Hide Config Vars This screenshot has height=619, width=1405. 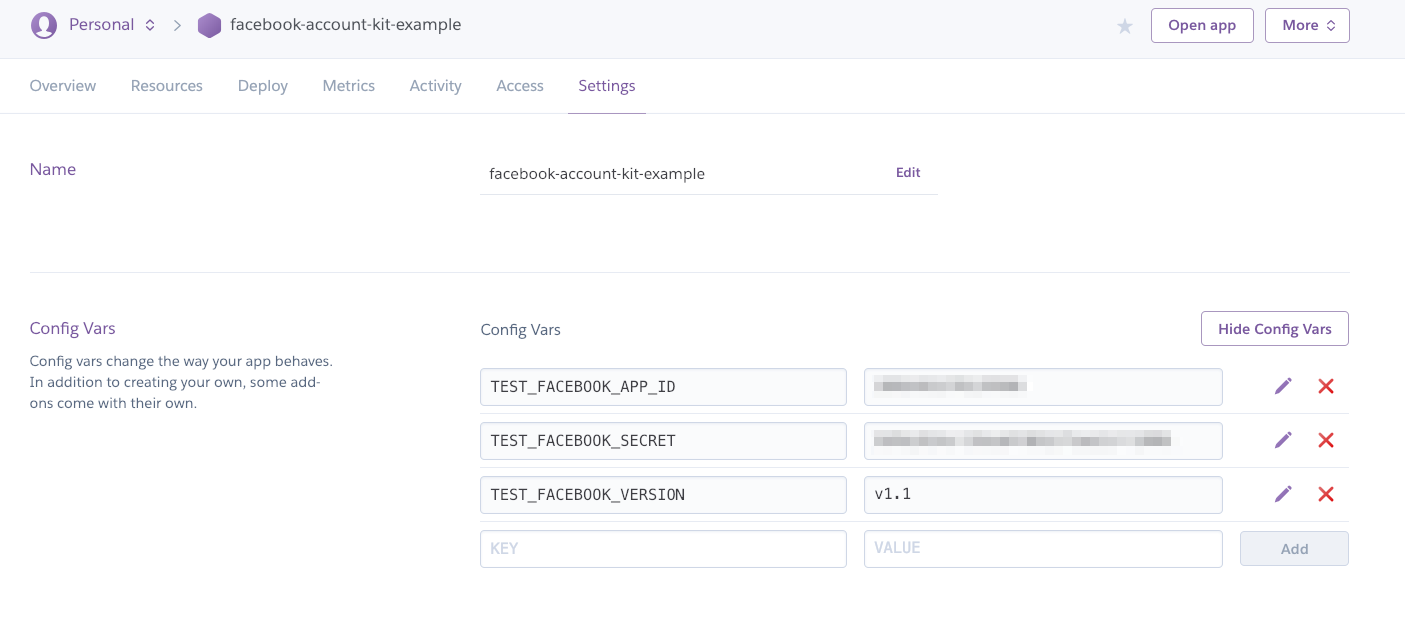pos(1274,329)
